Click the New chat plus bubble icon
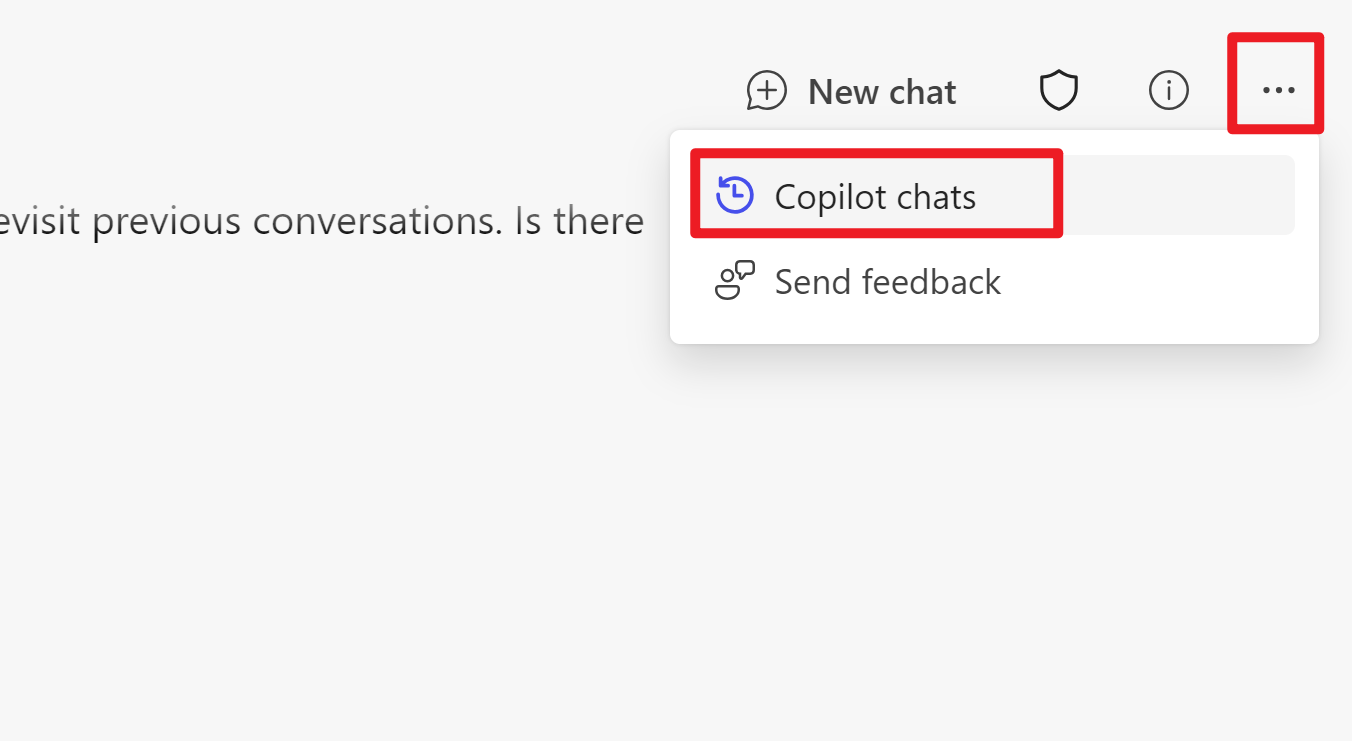 [767, 91]
